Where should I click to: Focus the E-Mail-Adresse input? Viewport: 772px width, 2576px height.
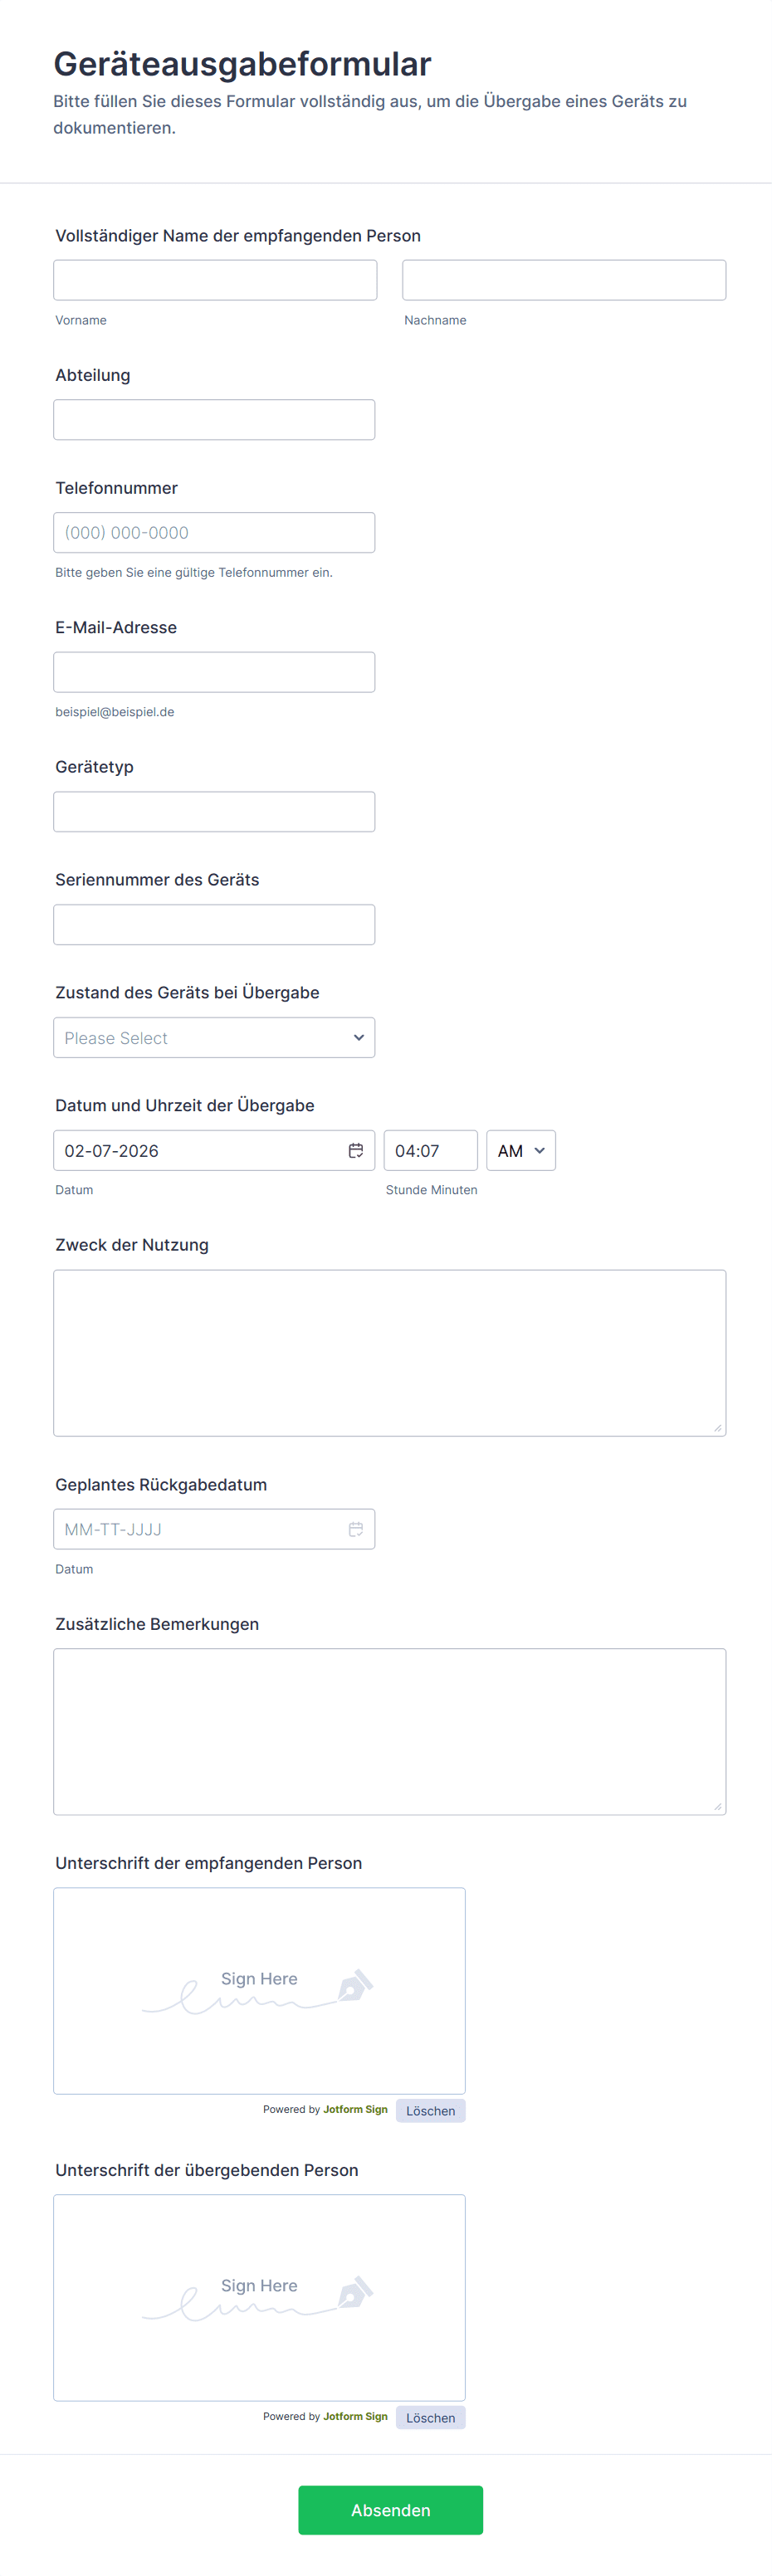(214, 672)
